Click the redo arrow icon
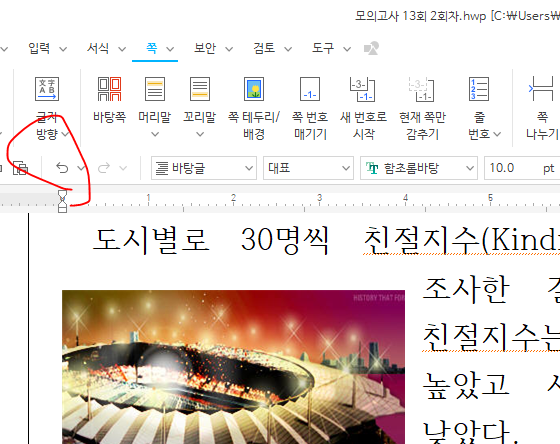 [104, 168]
